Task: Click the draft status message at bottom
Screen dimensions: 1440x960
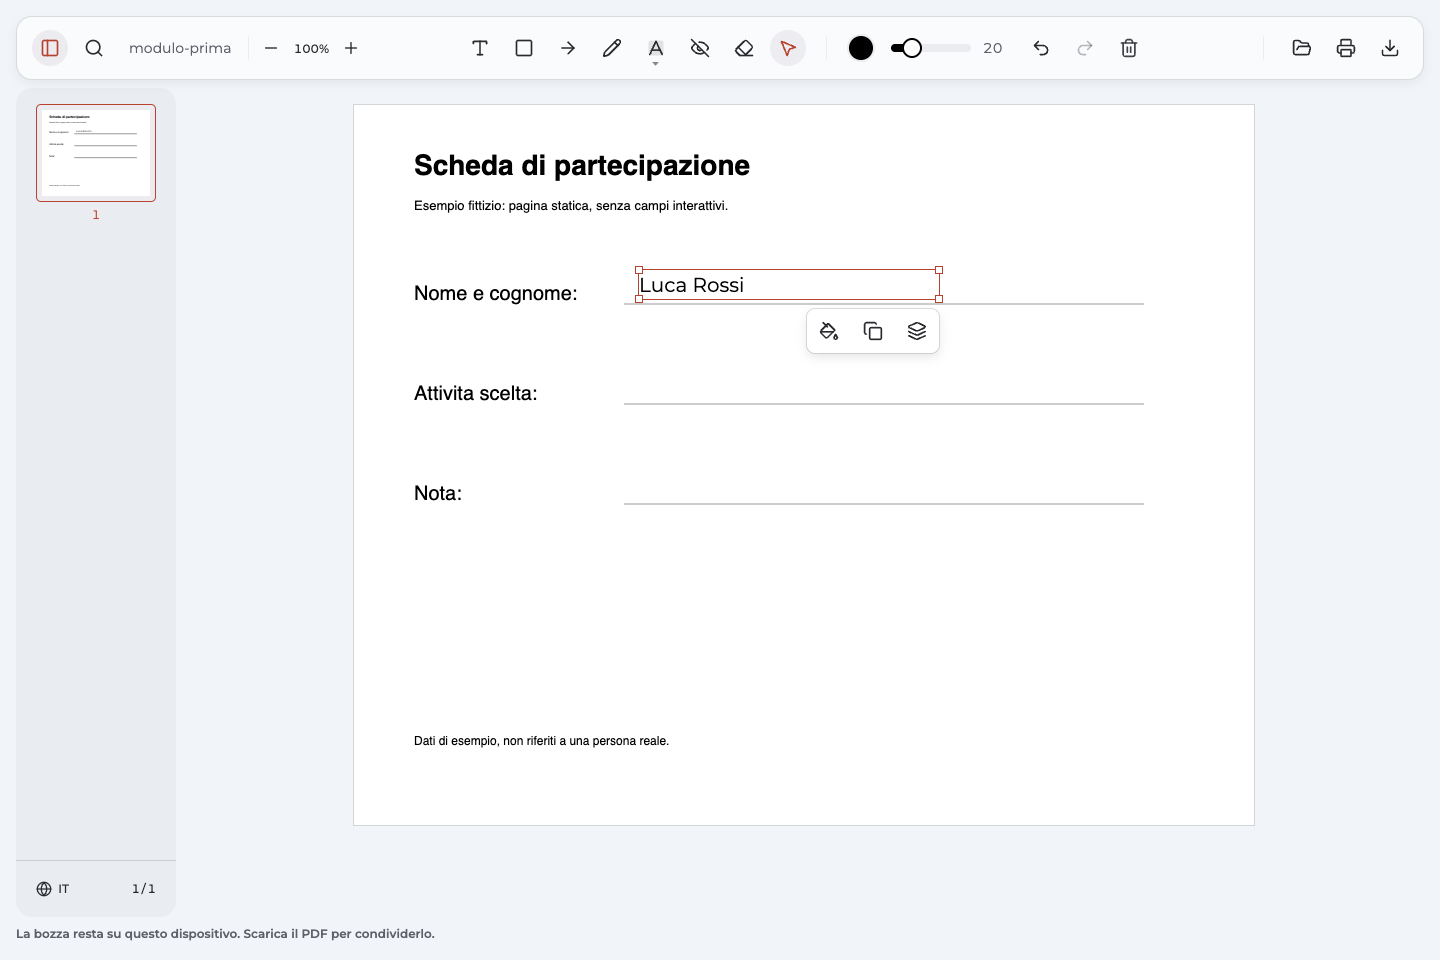Action: [x=225, y=934]
